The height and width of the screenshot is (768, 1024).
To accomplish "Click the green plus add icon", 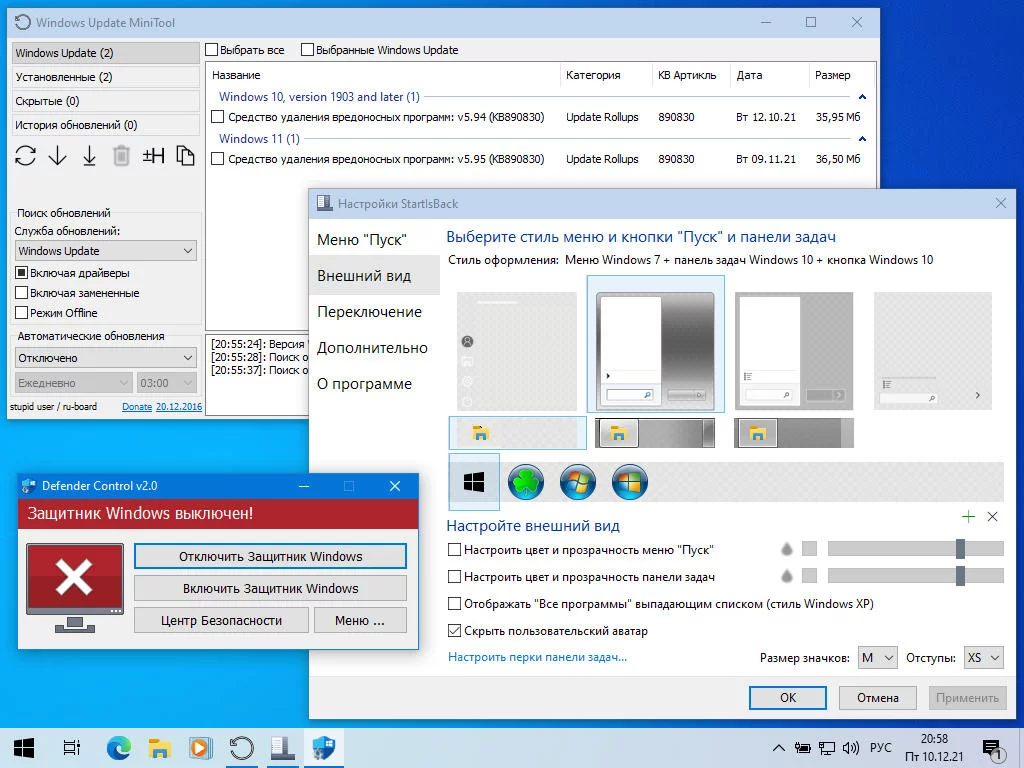I will coord(967,517).
